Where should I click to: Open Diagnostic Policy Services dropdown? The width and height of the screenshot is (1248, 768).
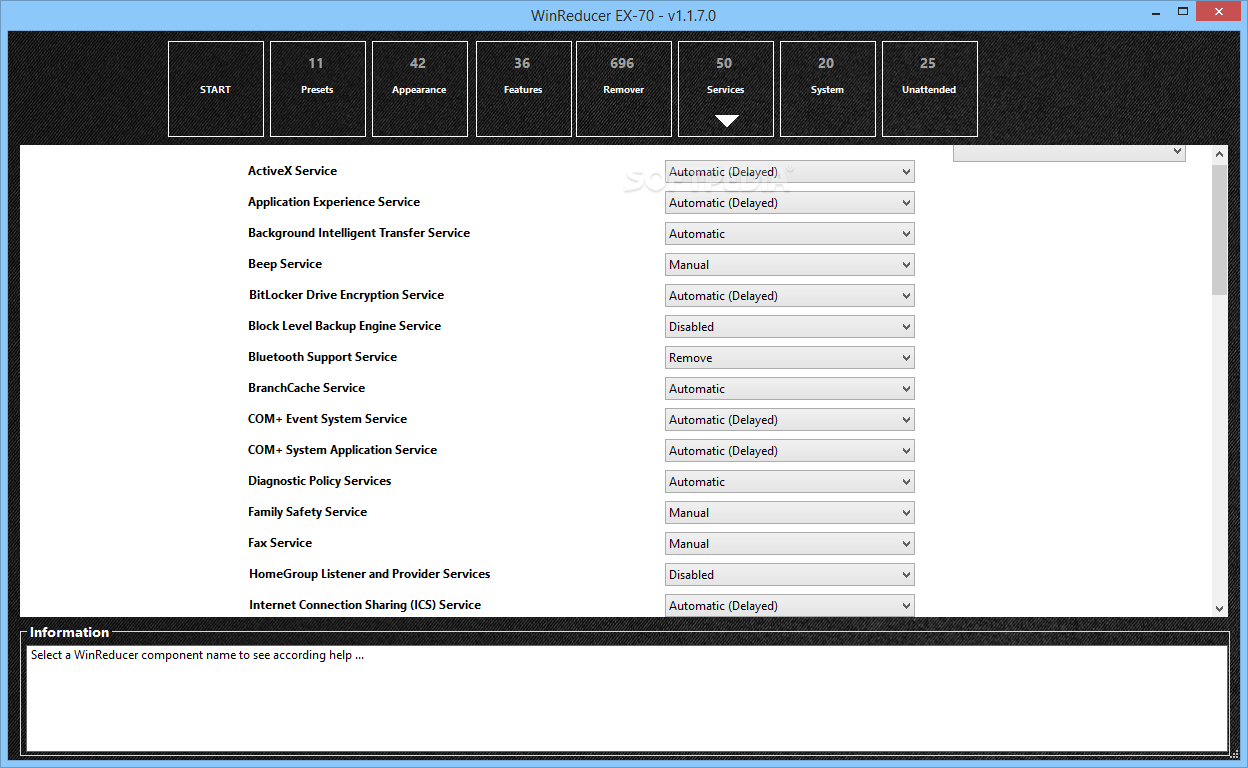coord(790,482)
